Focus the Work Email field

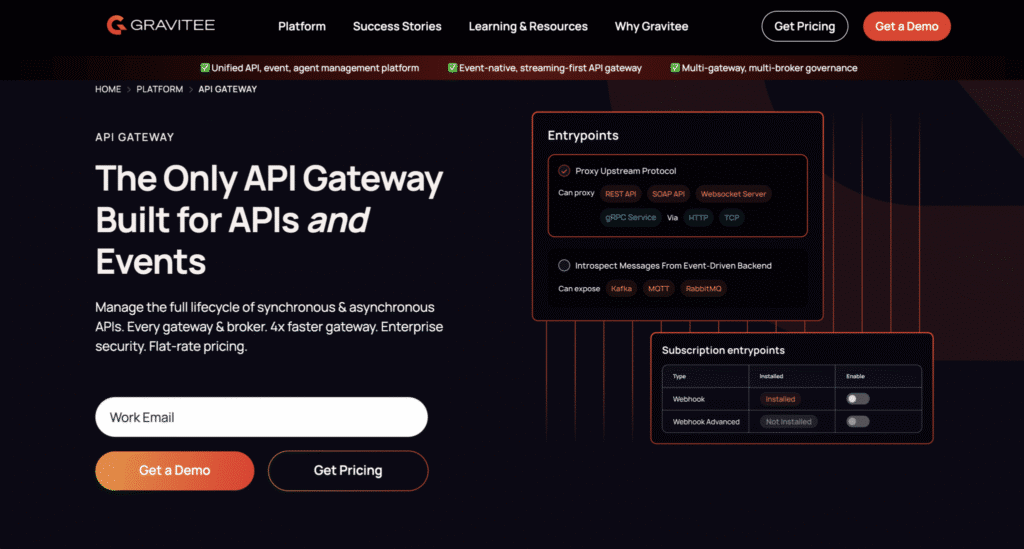coord(261,417)
